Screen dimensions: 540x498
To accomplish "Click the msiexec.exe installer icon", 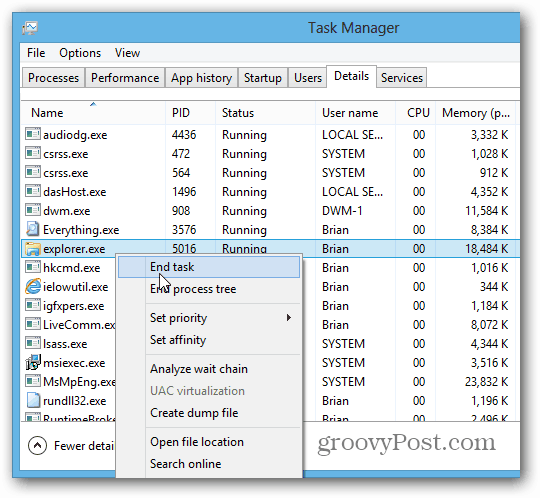I will click(x=33, y=362).
